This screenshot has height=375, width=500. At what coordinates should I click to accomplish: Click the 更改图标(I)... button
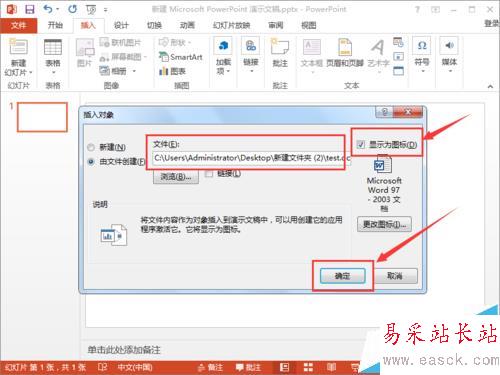coord(384,224)
